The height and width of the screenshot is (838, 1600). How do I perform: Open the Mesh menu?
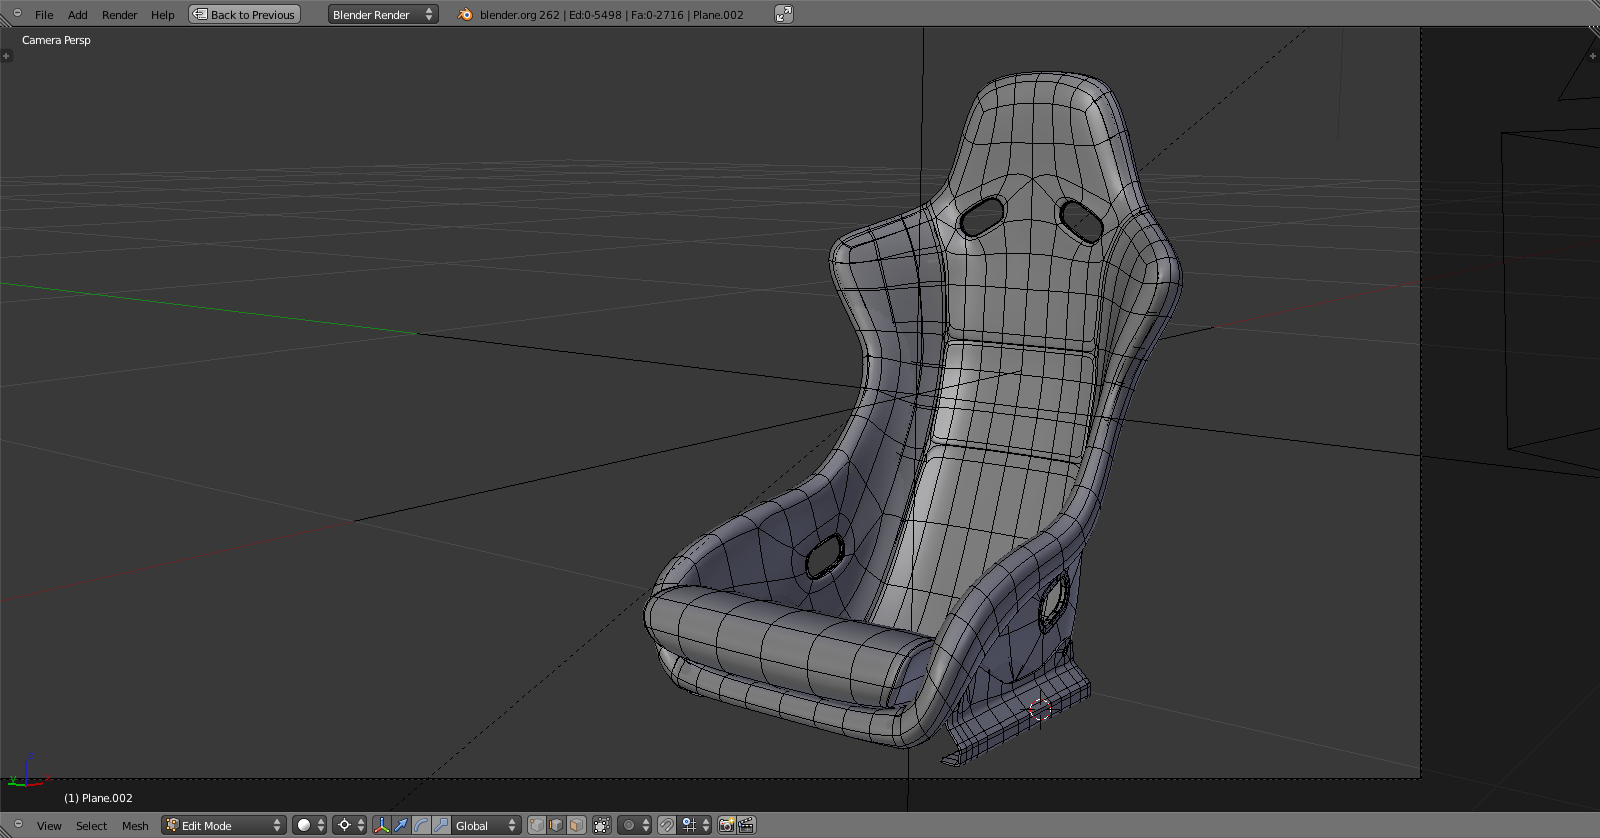[x=135, y=826]
